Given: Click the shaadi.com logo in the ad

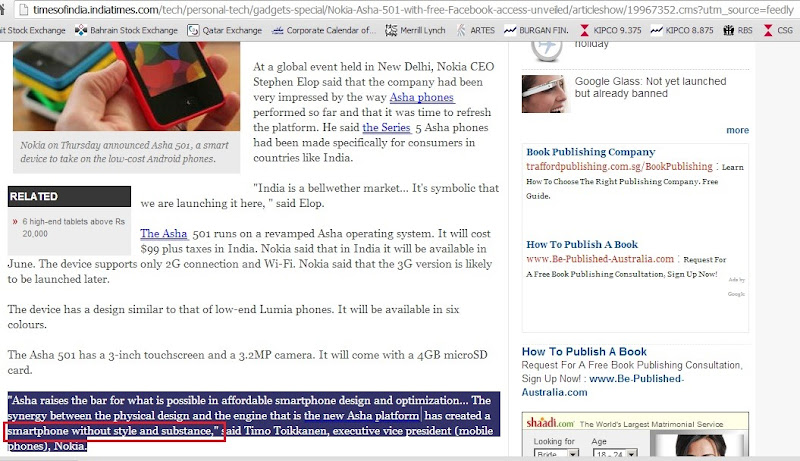Looking at the screenshot, I should point(550,423).
